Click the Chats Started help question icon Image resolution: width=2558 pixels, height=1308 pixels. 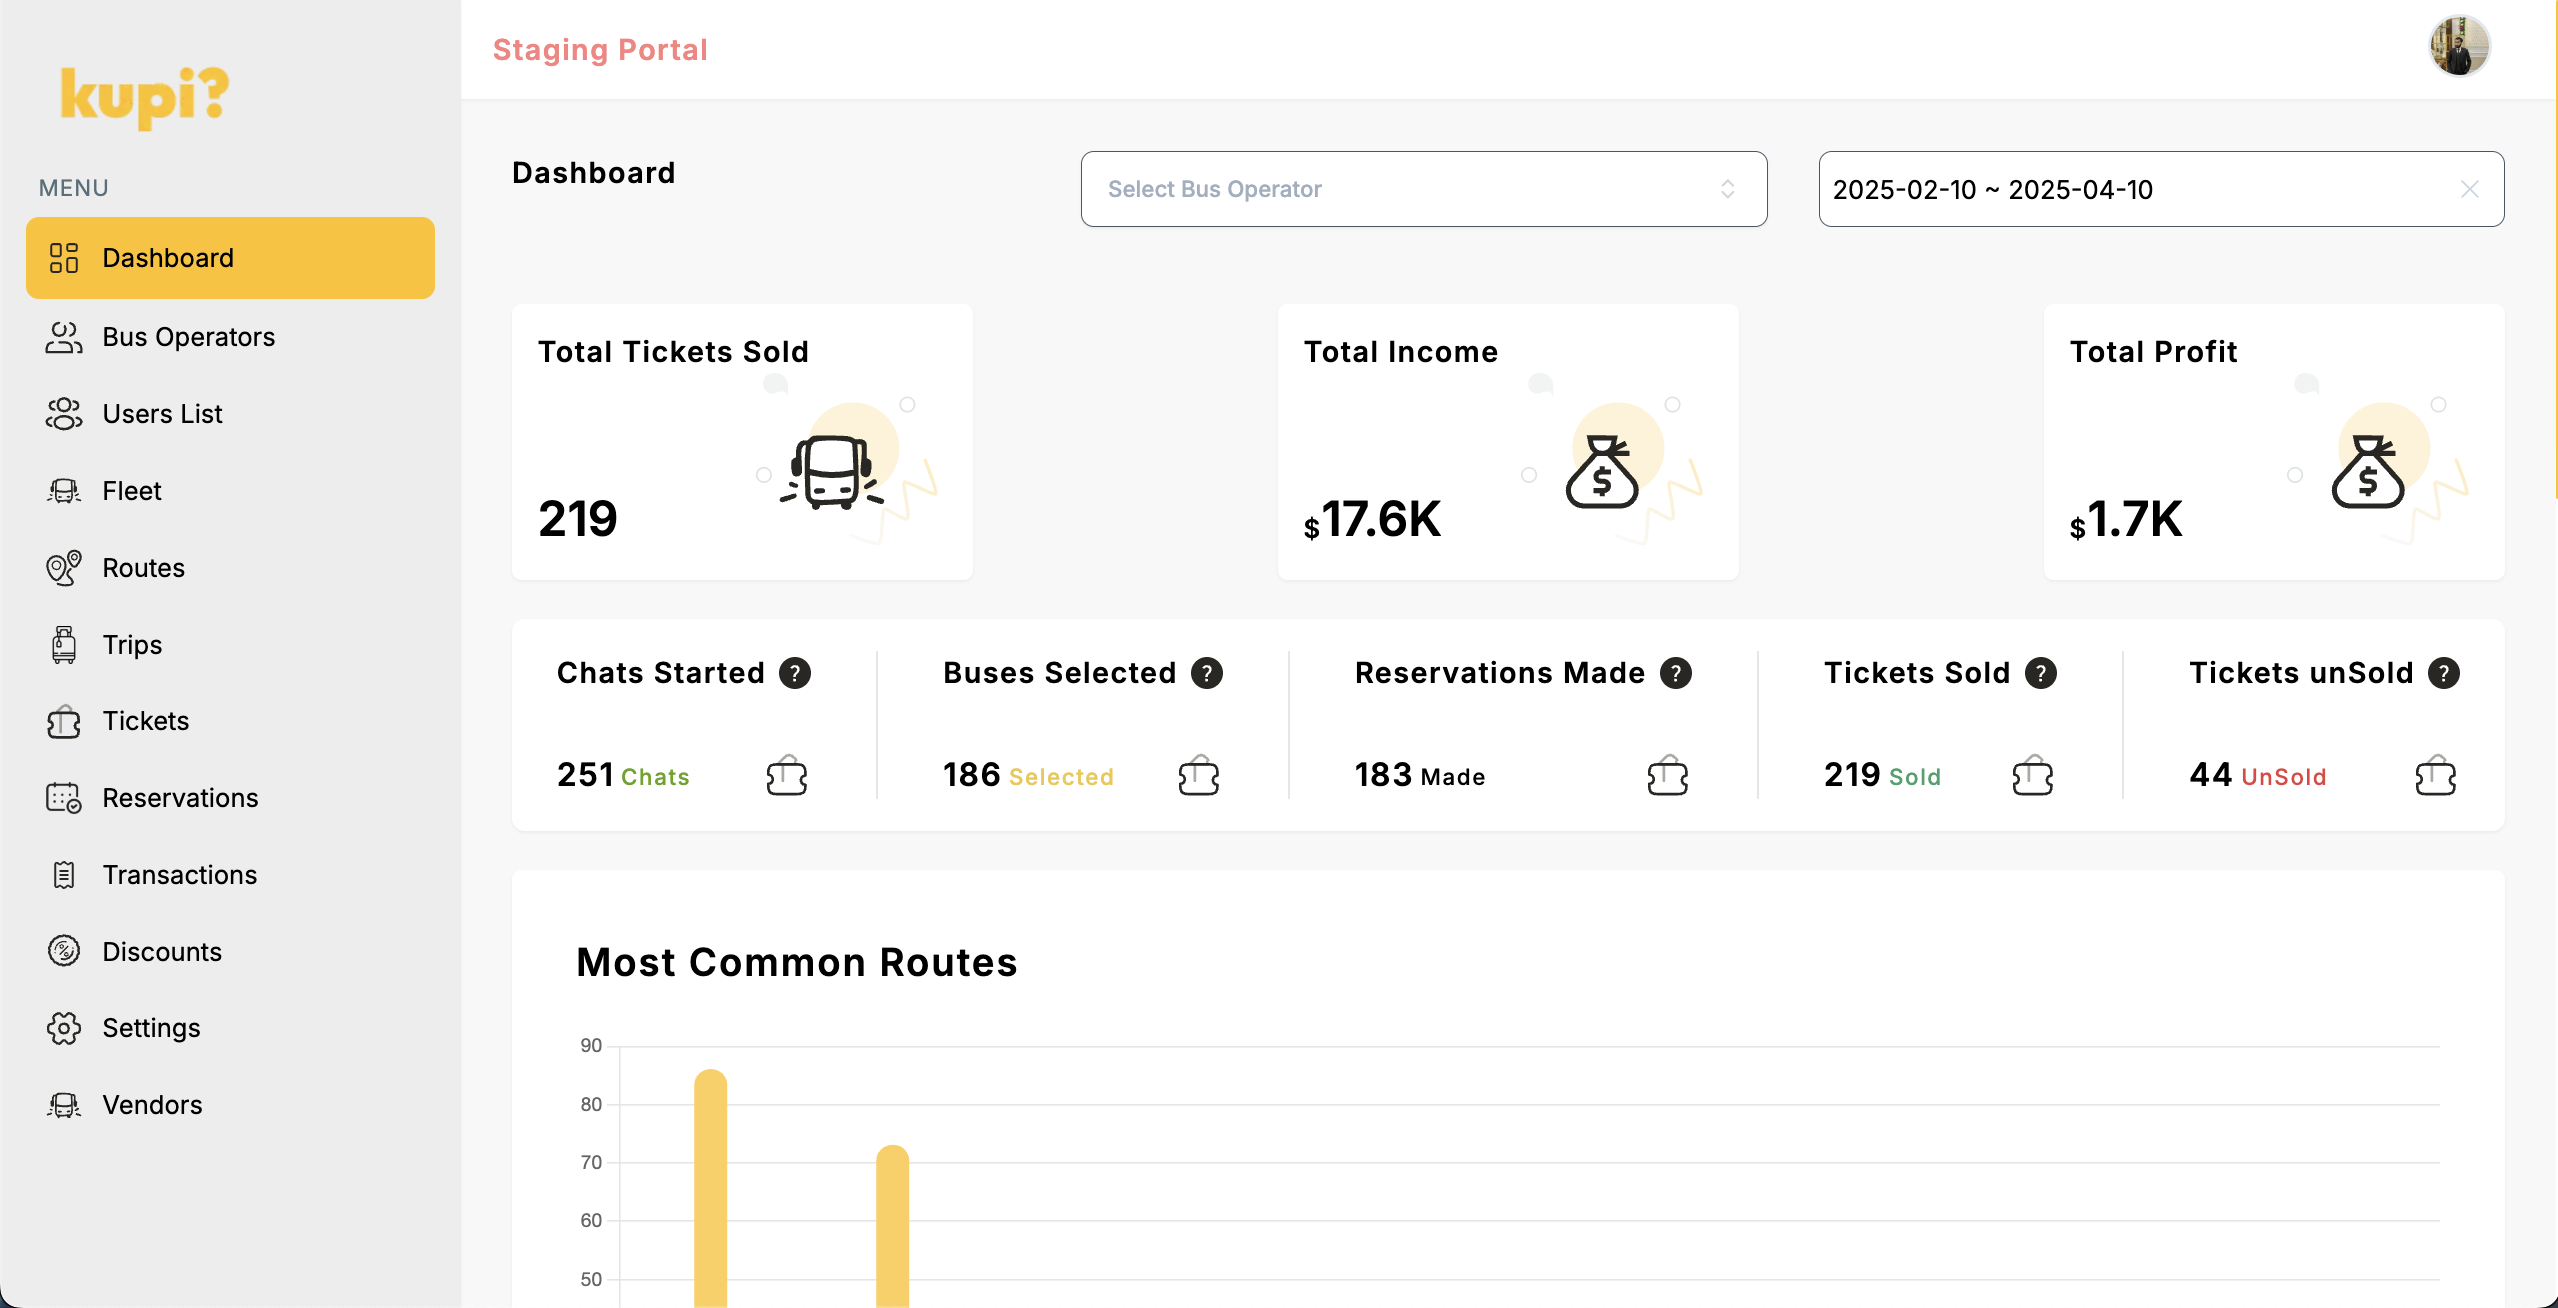(x=795, y=673)
